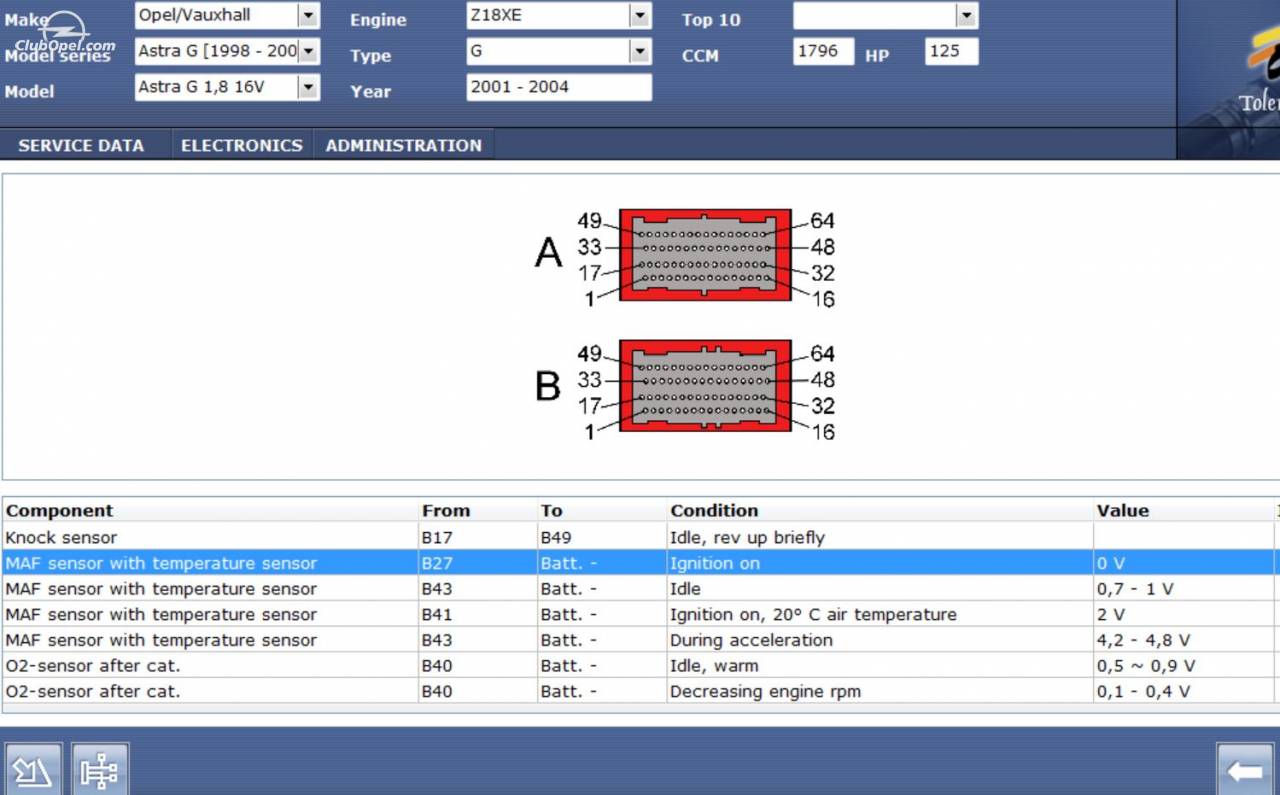Select O2-sensor row Decreasing engine rpm
Image resolution: width=1280 pixels, height=795 pixels.
pyautogui.click(x=638, y=691)
